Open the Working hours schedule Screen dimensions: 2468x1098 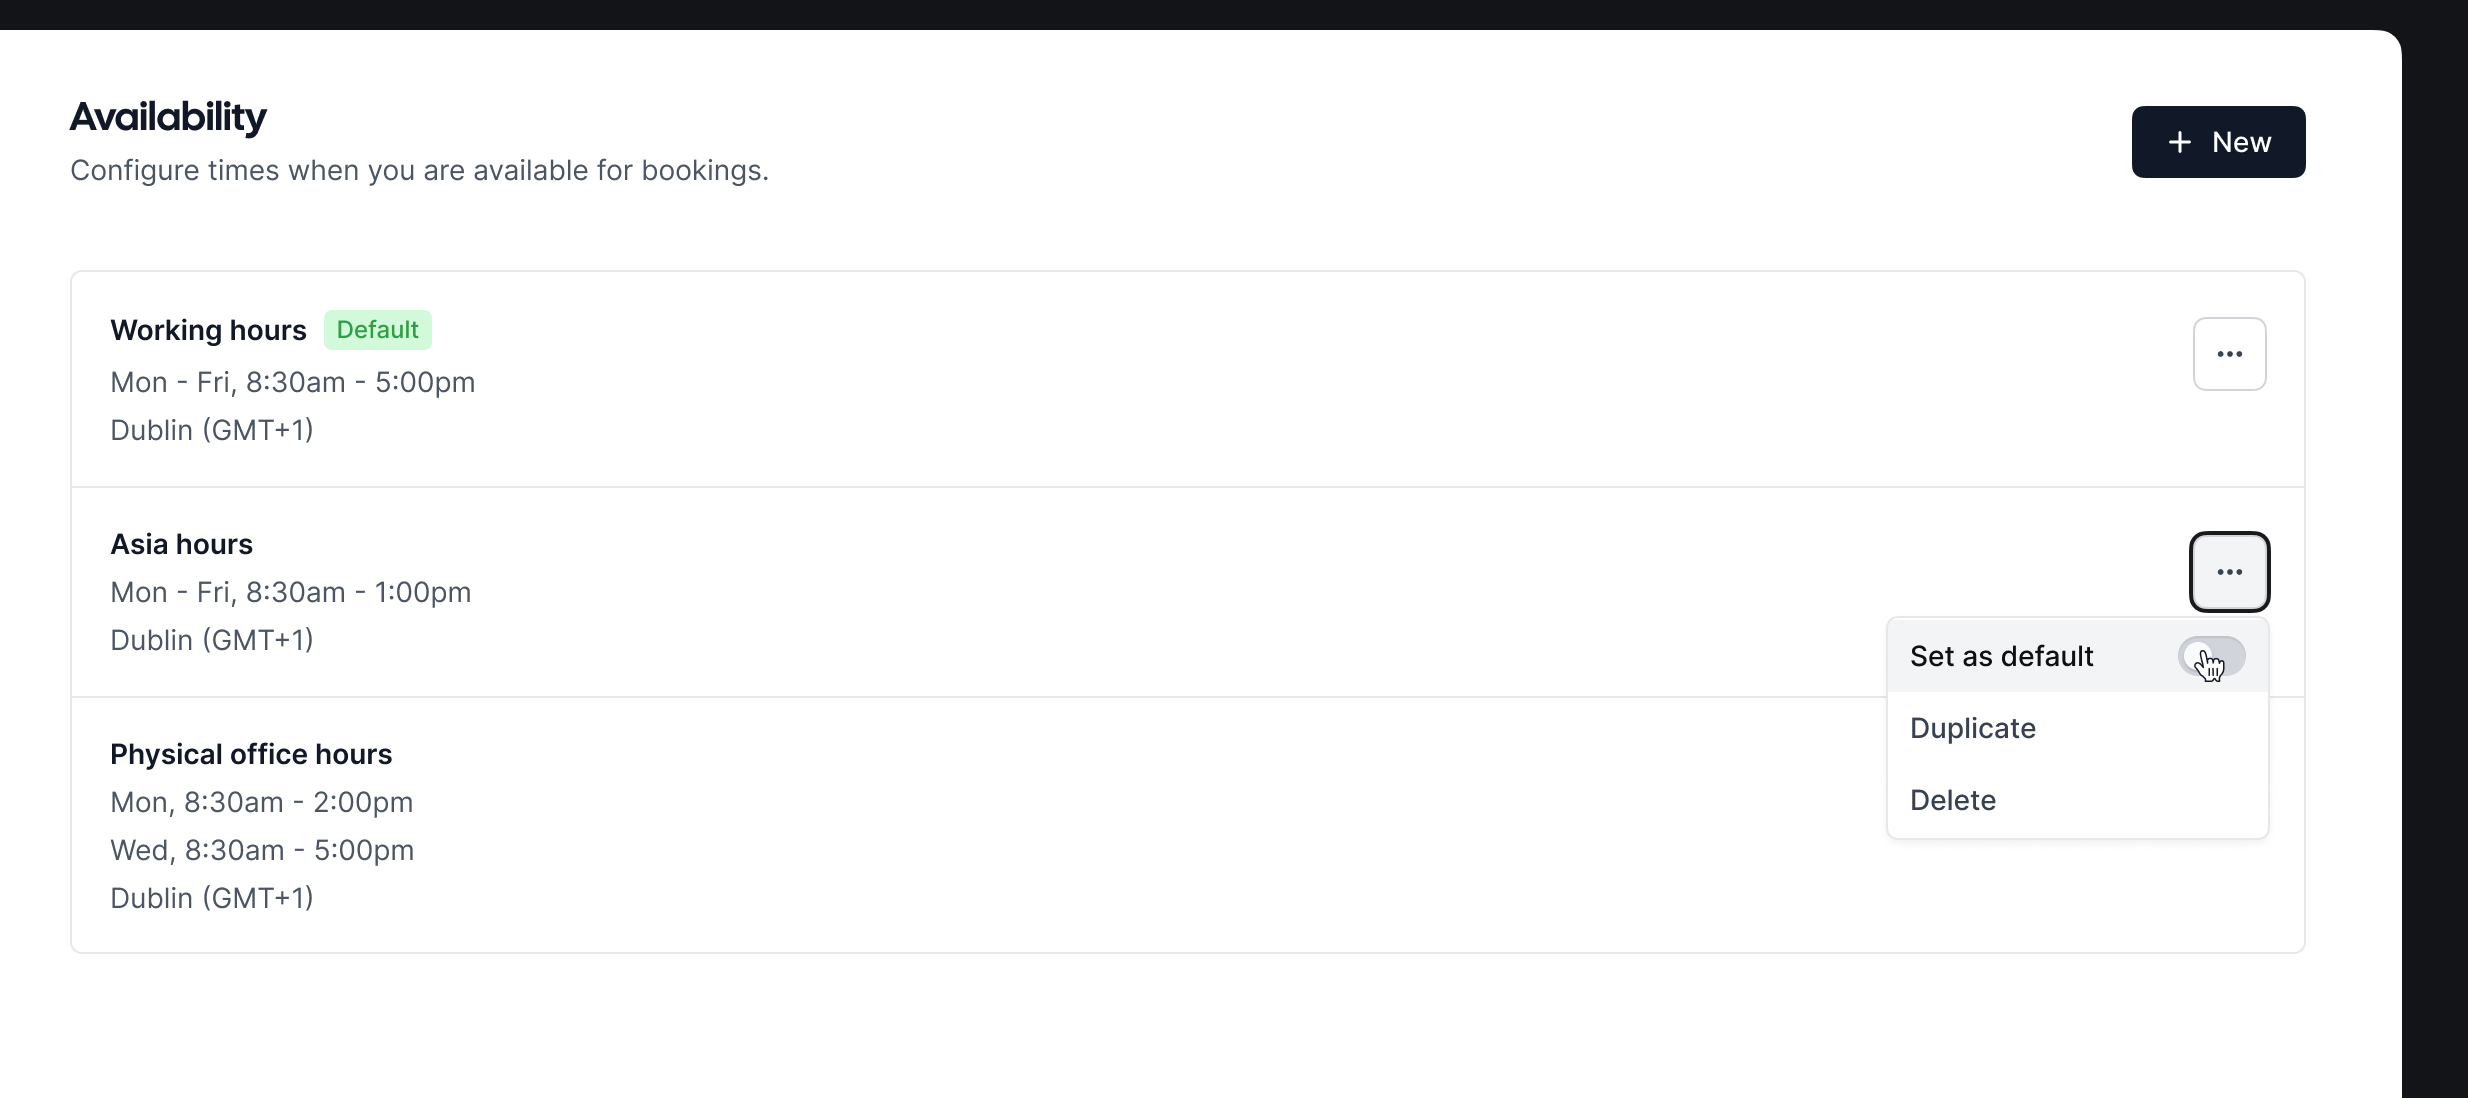[208, 330]
